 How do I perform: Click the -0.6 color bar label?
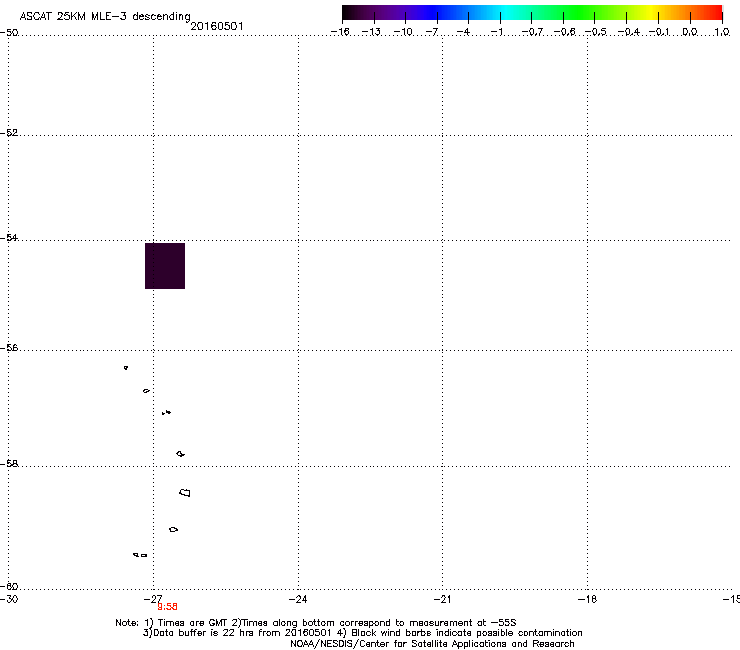[564, 32]
